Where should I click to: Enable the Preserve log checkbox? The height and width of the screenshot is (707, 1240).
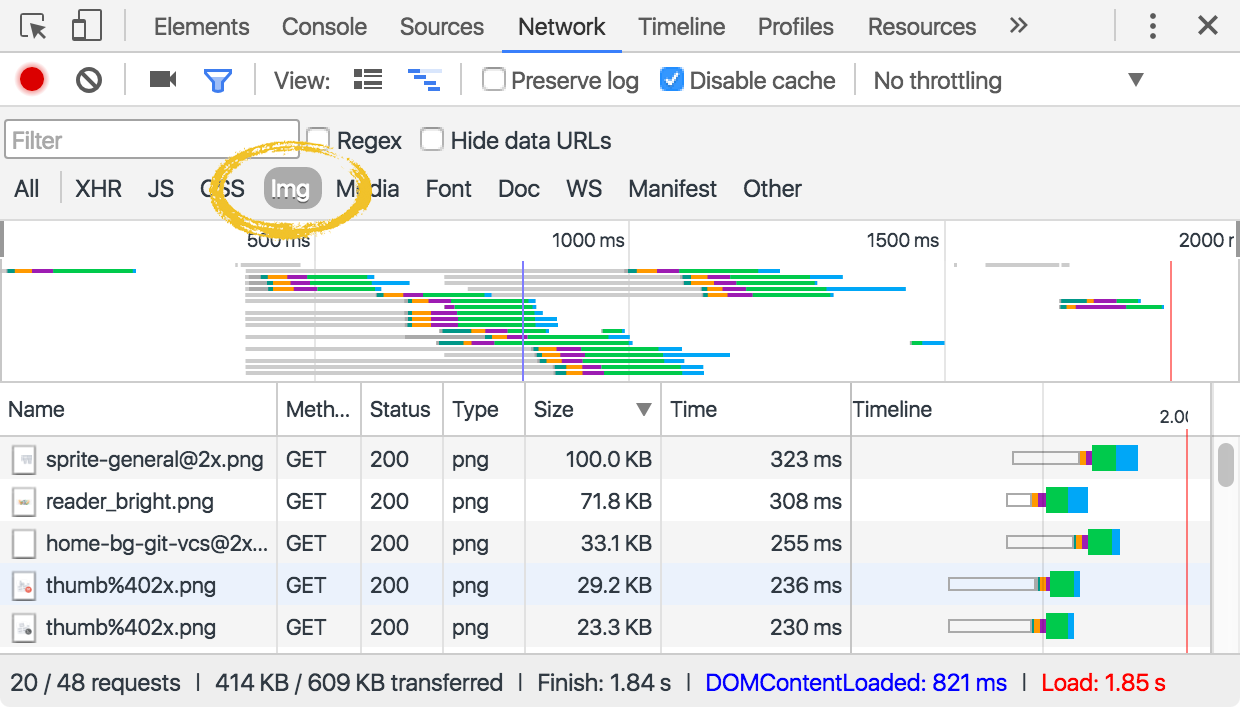pos(494,80)
